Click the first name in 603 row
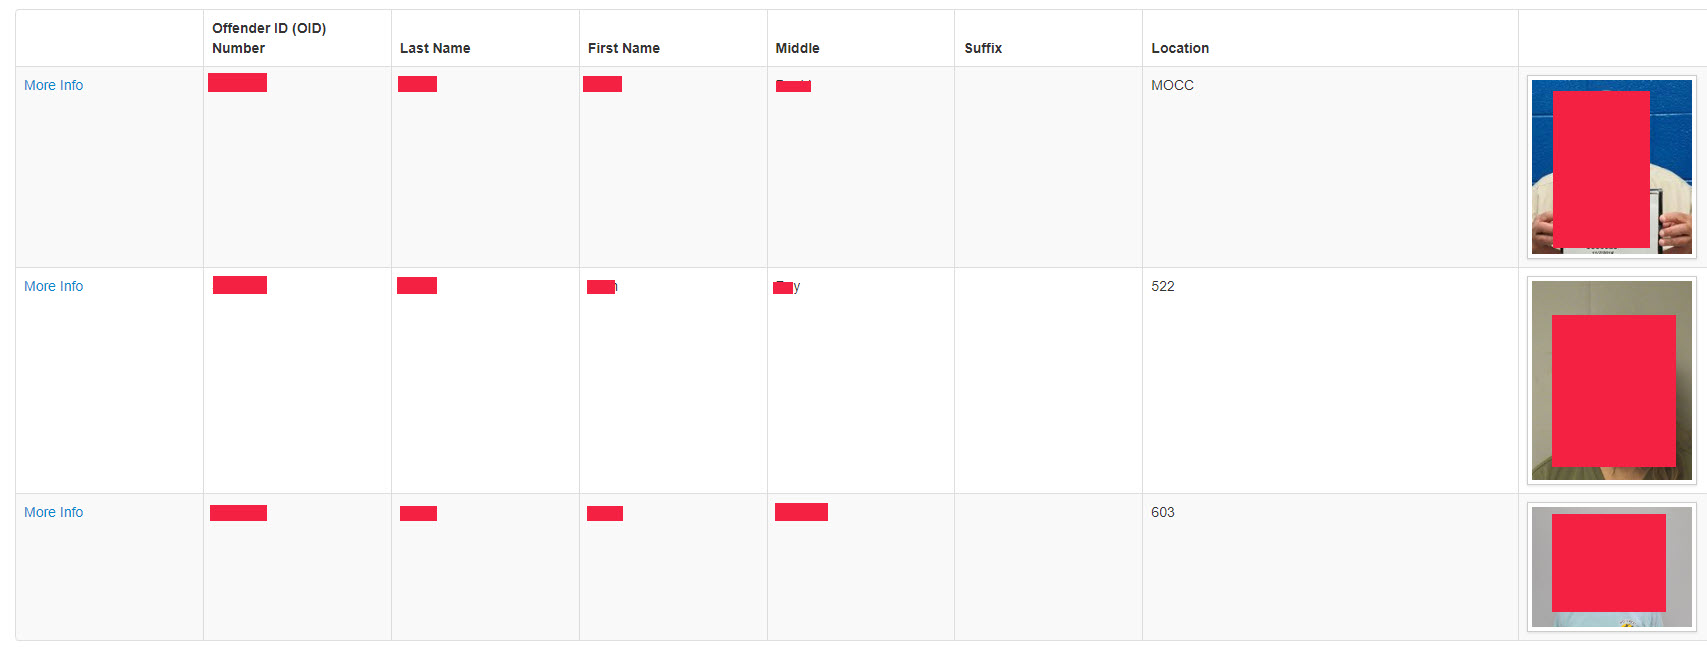The image size is (1707, 649). click(x=605, y=514)
